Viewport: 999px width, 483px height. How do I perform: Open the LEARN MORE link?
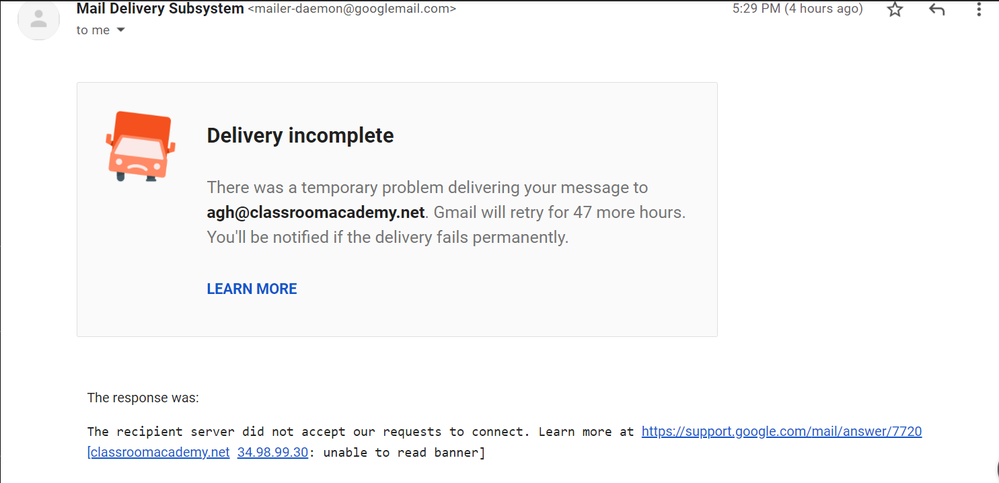(252, 289)
